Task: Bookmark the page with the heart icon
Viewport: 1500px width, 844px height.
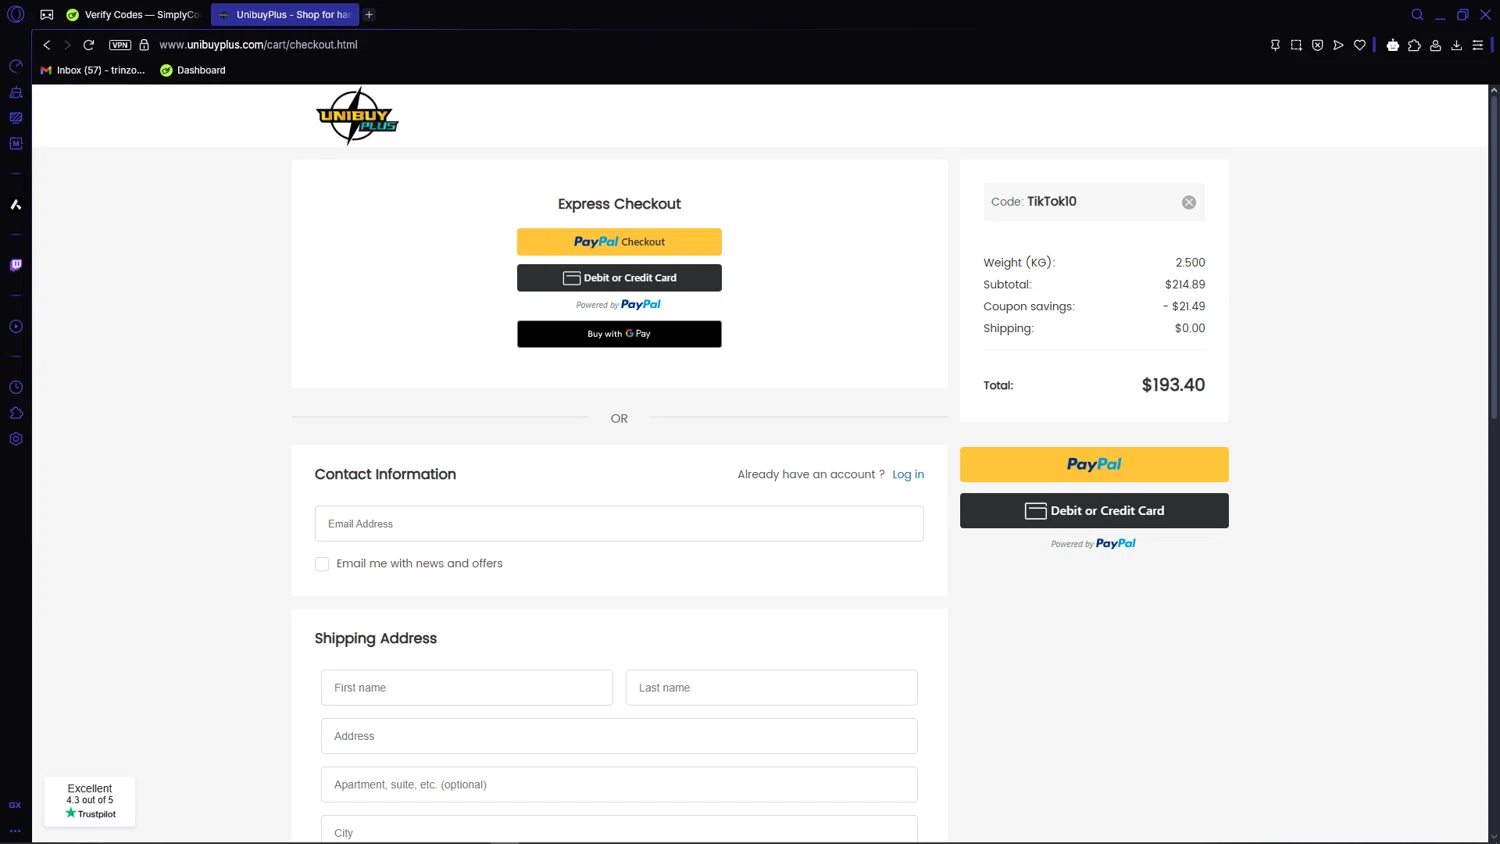Action: click(x=1360, y=45)
